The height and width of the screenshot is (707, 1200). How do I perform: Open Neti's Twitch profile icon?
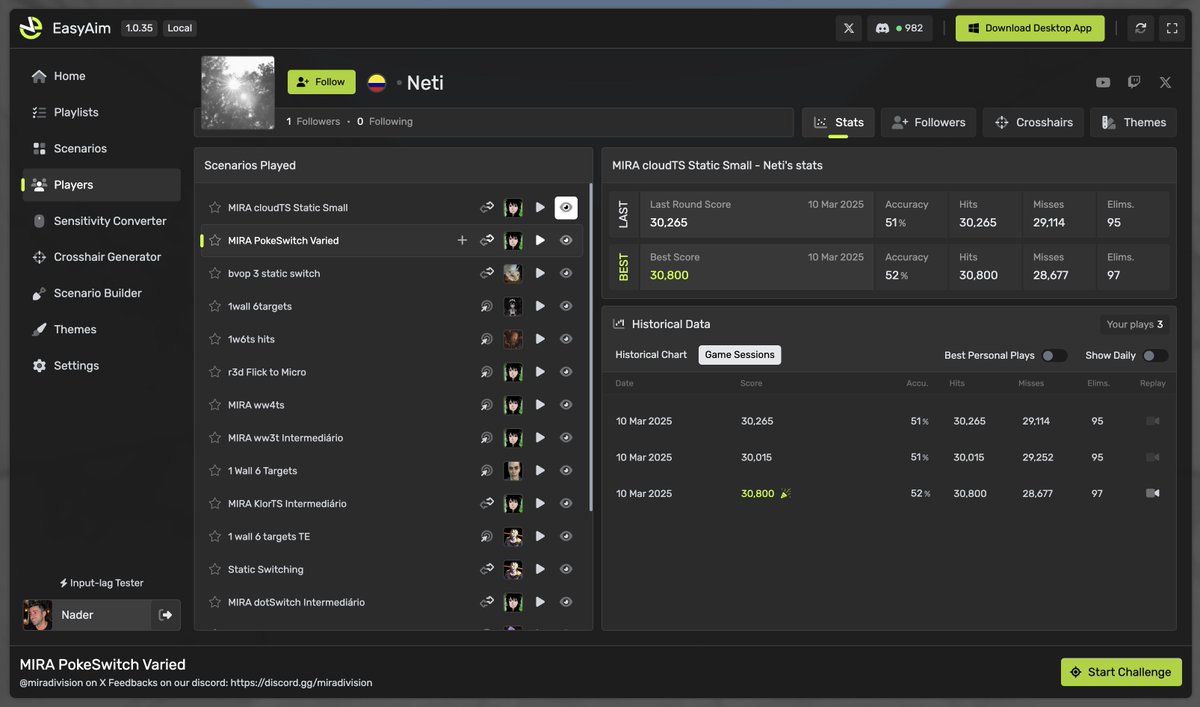click(x=1134, y=82)
